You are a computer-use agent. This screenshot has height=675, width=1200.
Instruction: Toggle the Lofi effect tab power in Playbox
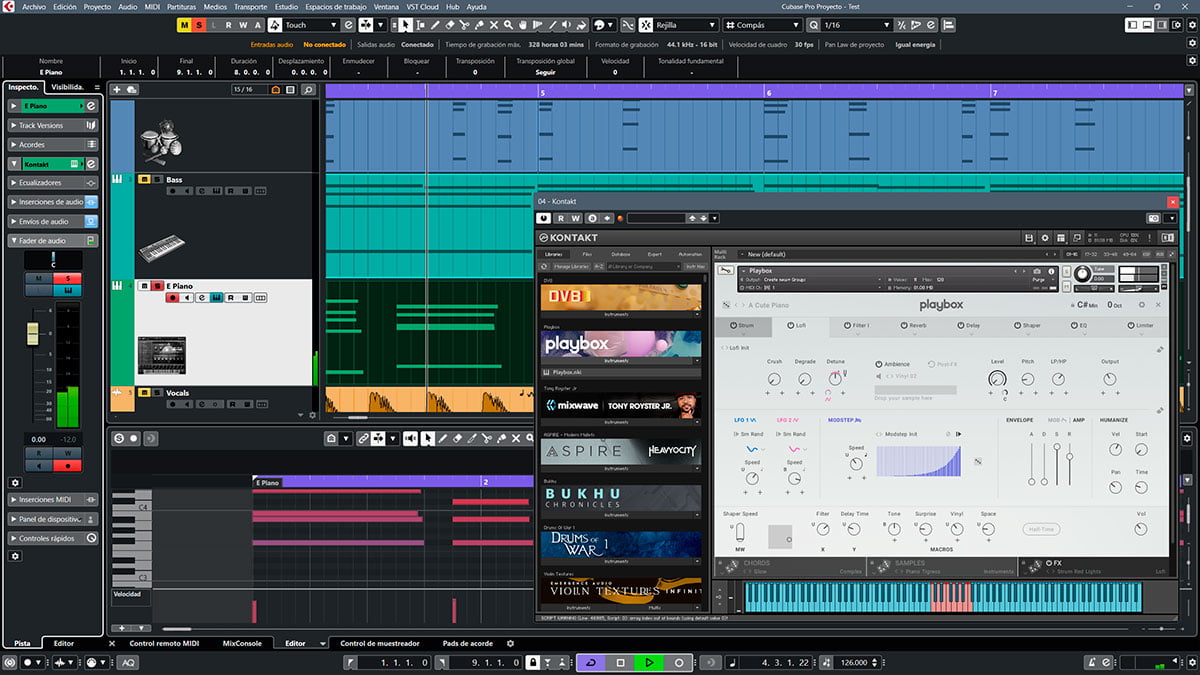pyautogui.click(x=790, y=325)
